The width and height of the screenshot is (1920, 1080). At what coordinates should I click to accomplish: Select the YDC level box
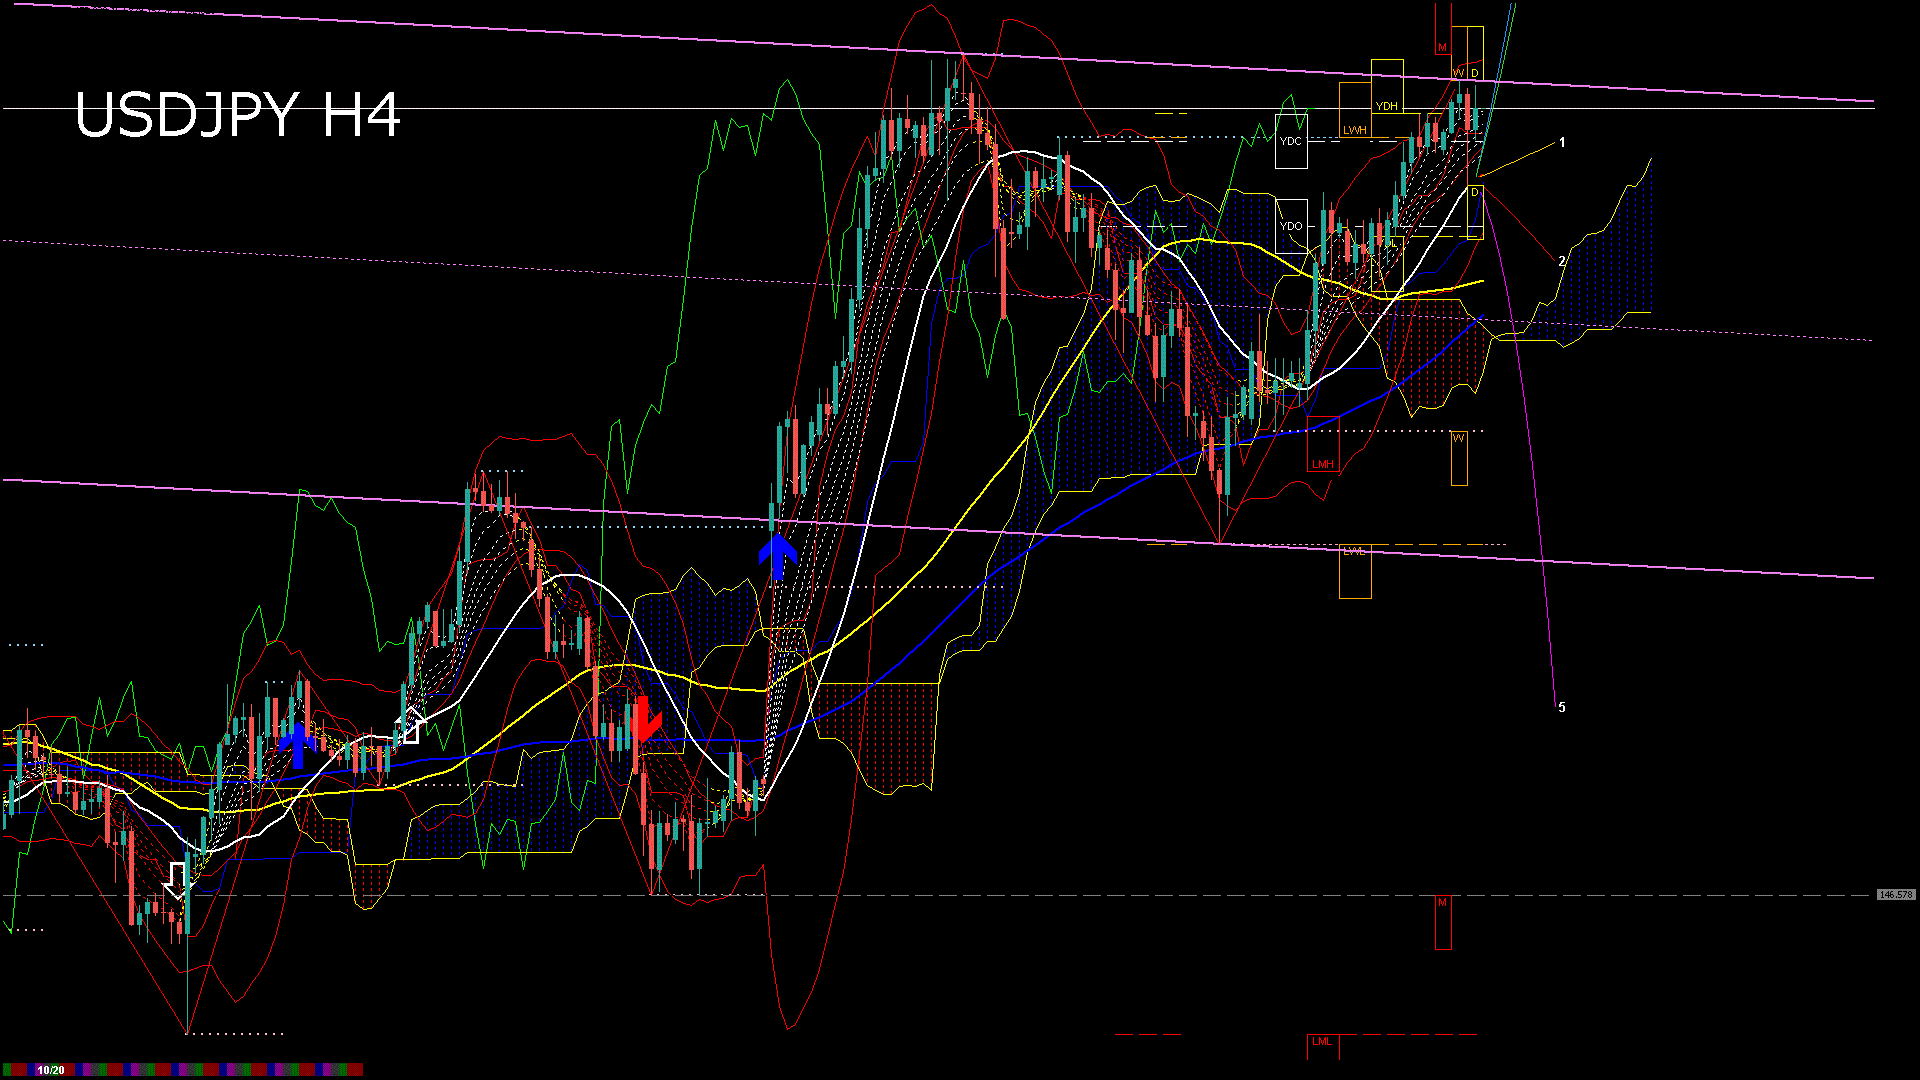click(1291, 141)
